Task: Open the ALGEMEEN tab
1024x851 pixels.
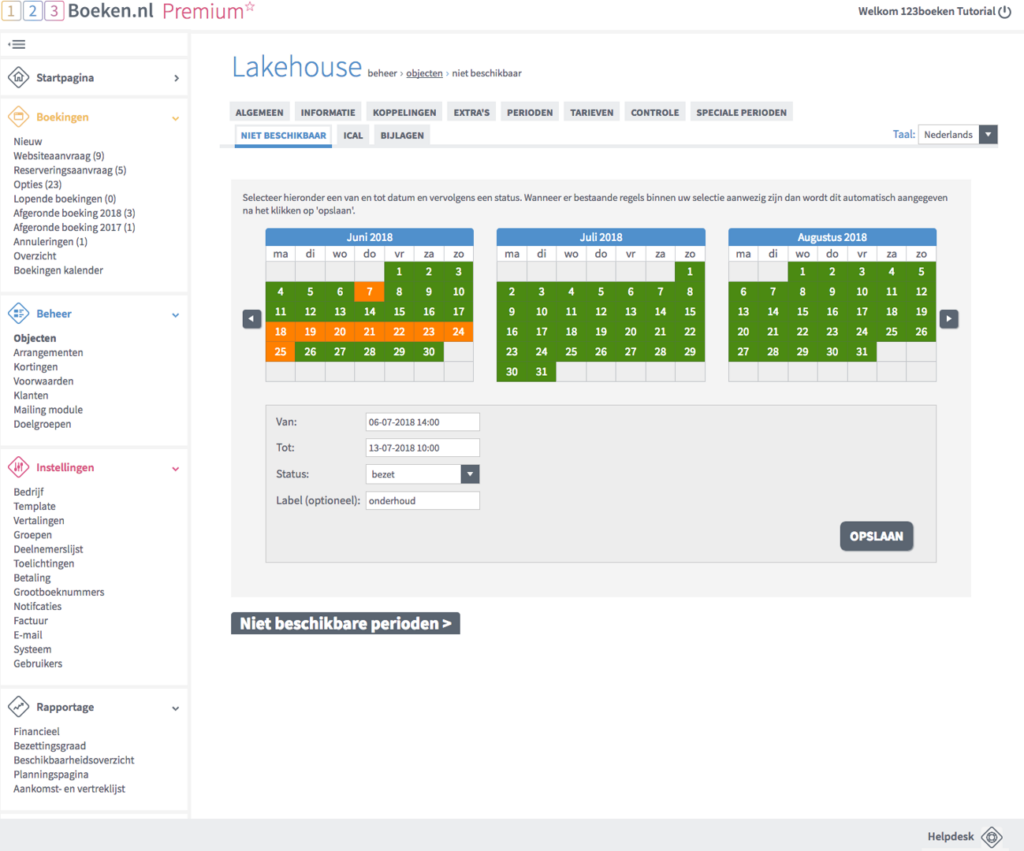Action: [x=259, y=112]
